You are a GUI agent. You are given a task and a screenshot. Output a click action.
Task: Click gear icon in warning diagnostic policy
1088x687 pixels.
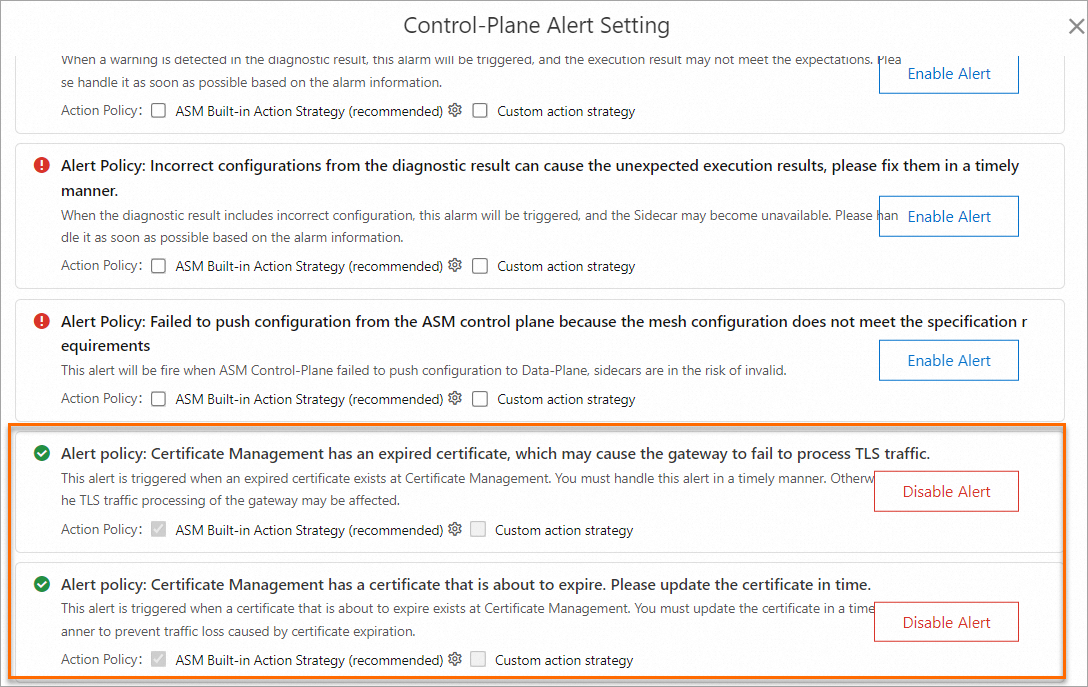point(455,110)
